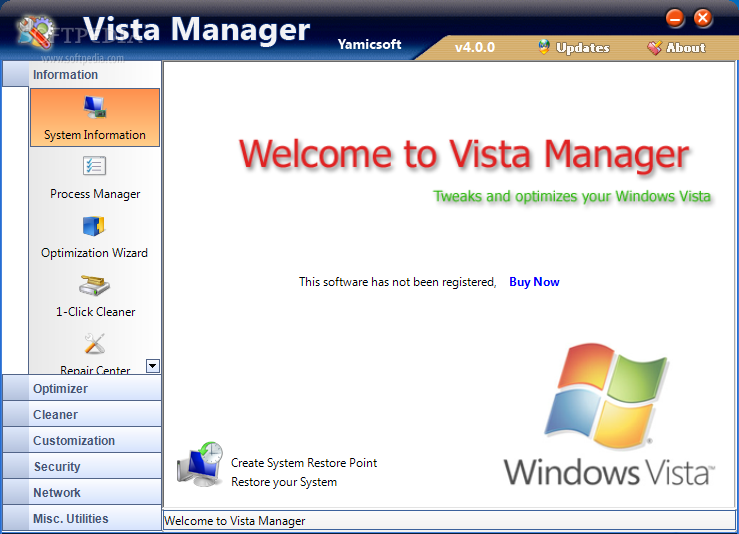
Task: Click the 'Welcome to Vista Manager' status bar text
Action: 235,521
